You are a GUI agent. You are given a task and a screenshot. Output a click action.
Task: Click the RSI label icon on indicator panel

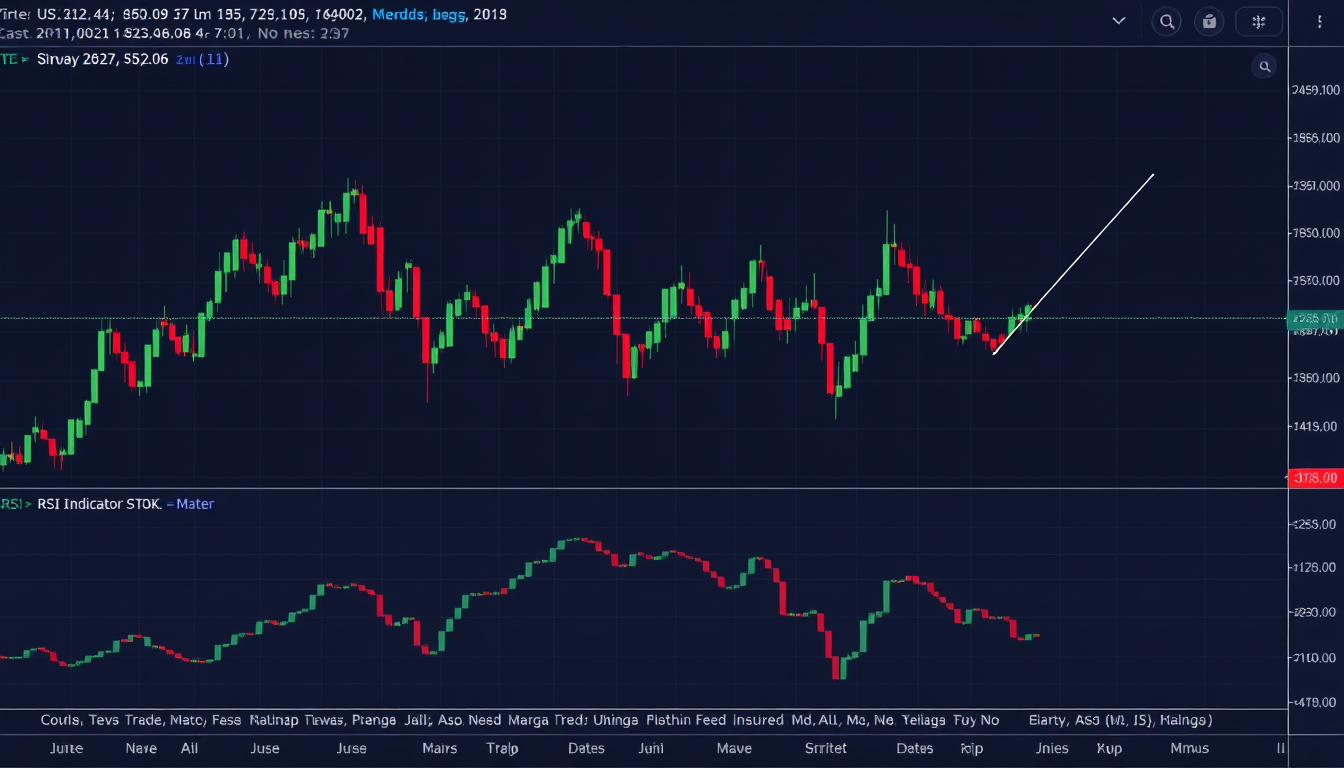(12, 504)
